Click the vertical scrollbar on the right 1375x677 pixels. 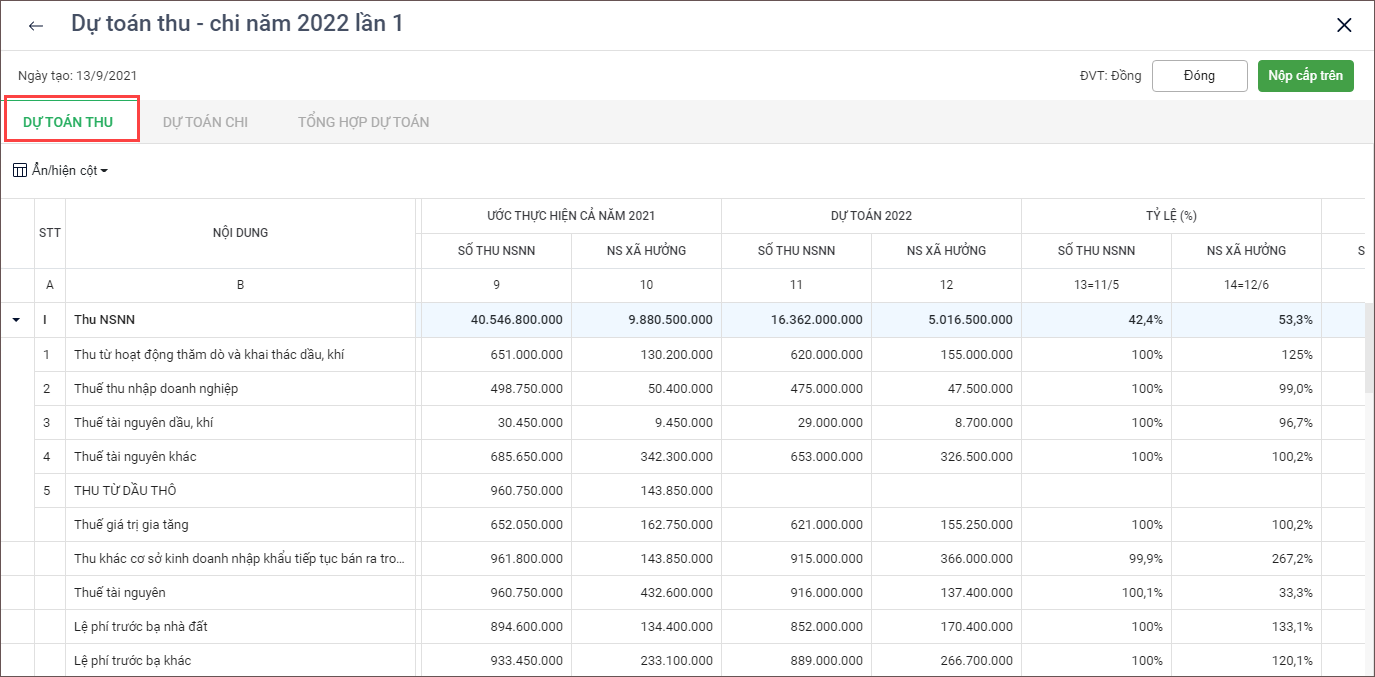(1368, 350)
